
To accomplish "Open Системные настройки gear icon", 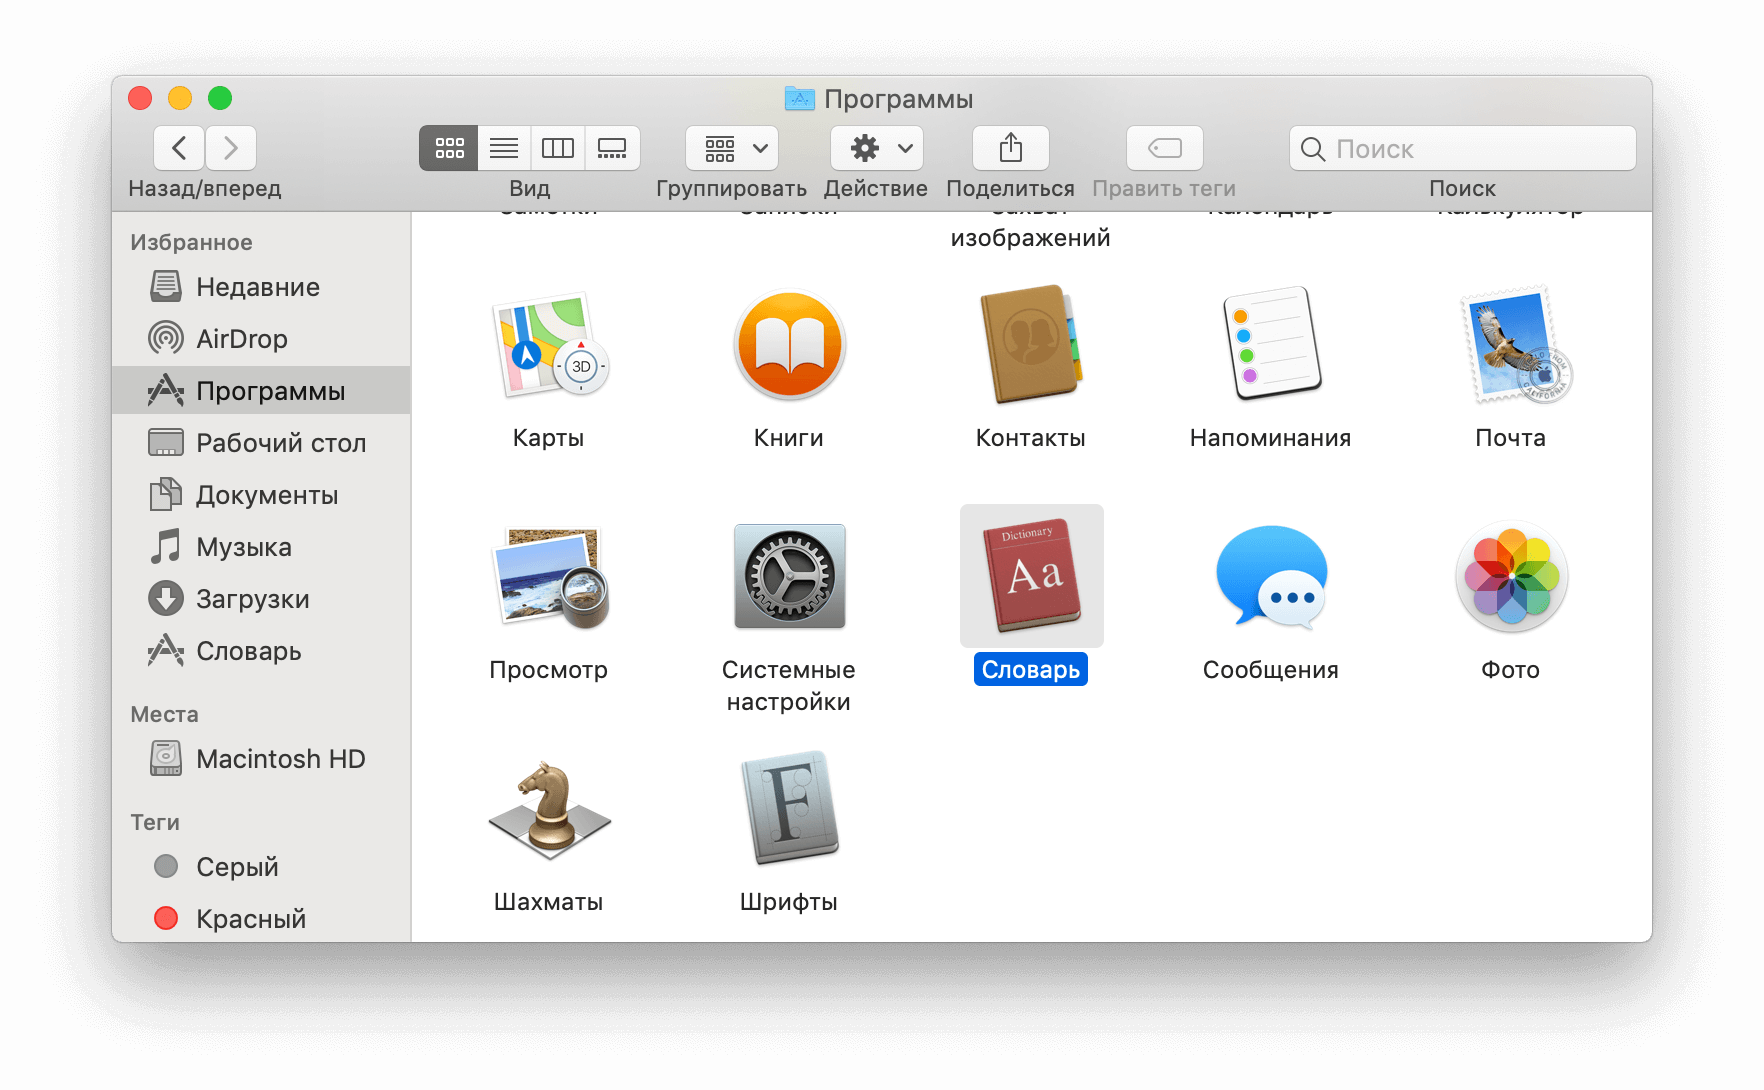I will coord(789,577).
